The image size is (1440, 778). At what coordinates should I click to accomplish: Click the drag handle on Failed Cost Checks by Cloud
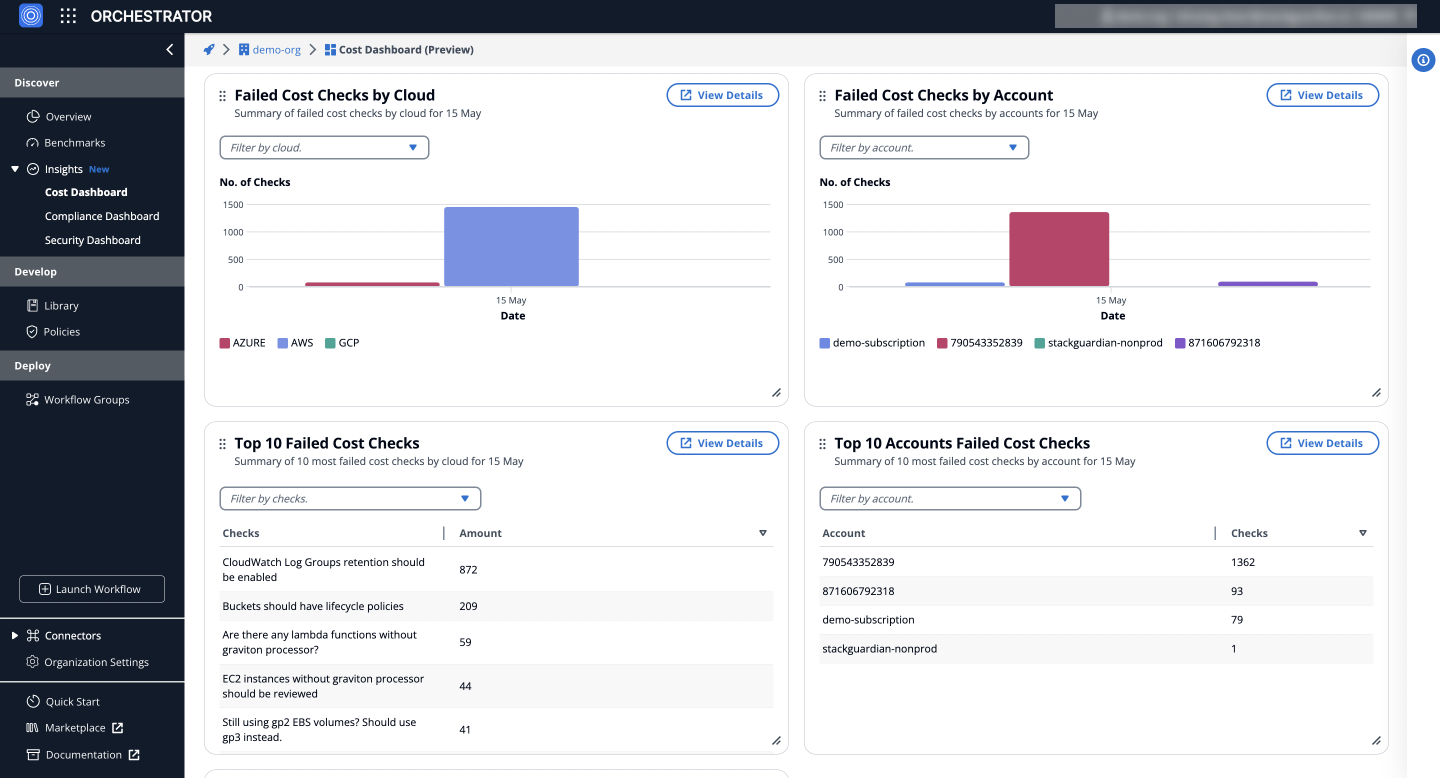coord(220,95)
